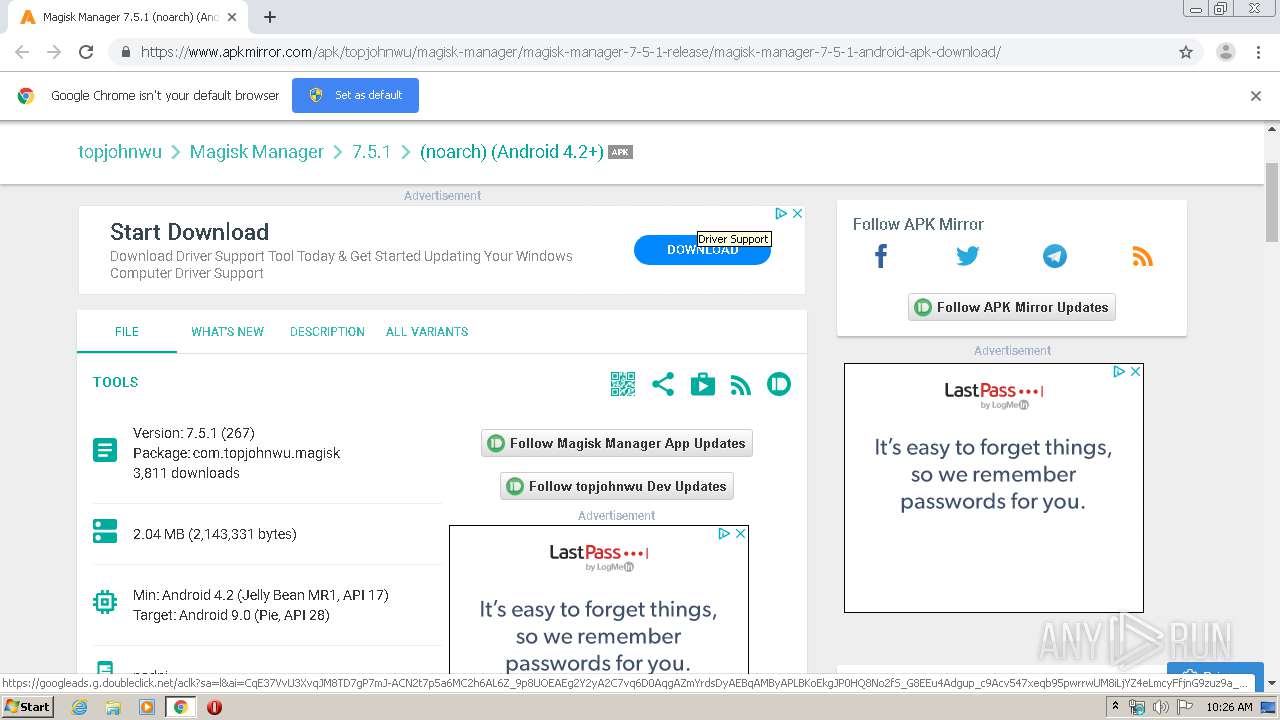Click AdChoices icon on Start Download ad

click(783, 213)
